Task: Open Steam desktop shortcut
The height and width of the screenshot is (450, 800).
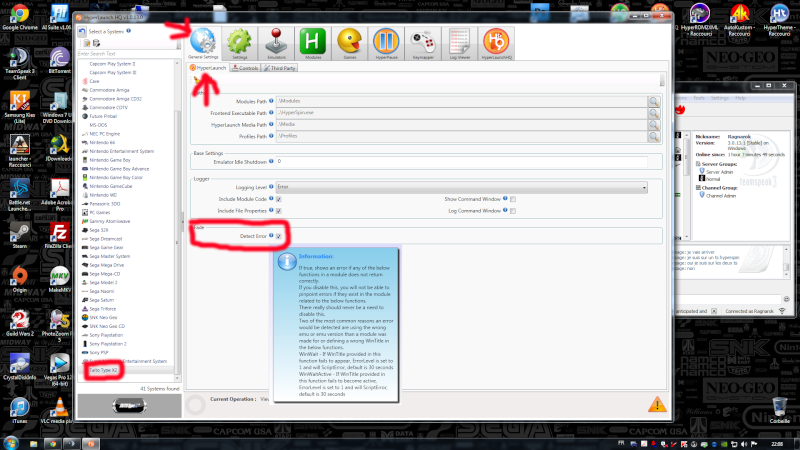Action: [19, 236]
